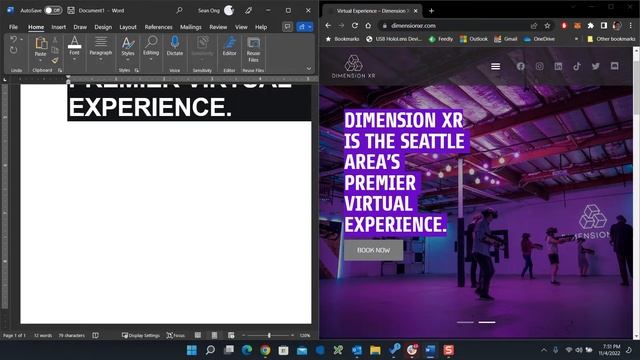Open the Help ribbon tab
This screenshot has width=640, height=360.
(261, 27)
